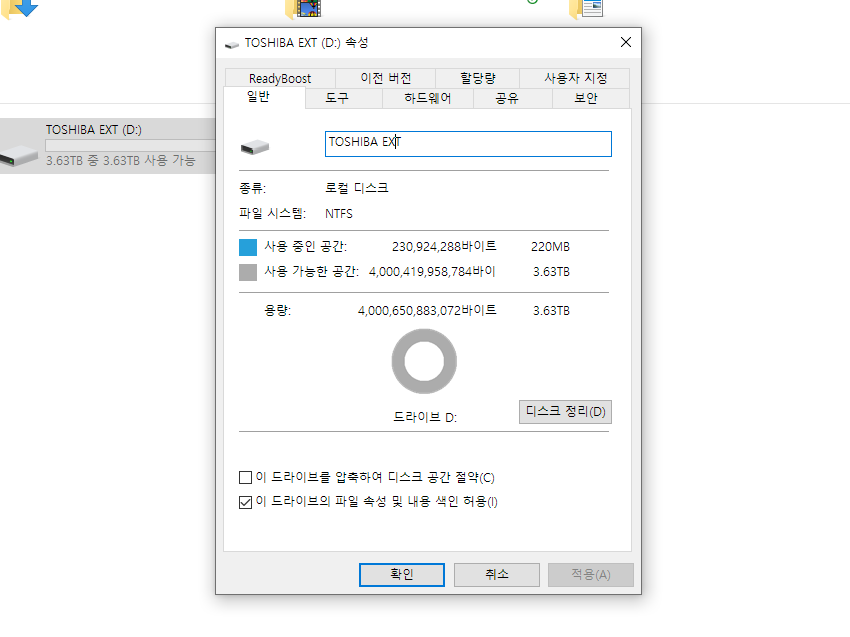
Task: Click the 사용 중인 공간 label
Action: click(x=306, y=247)
